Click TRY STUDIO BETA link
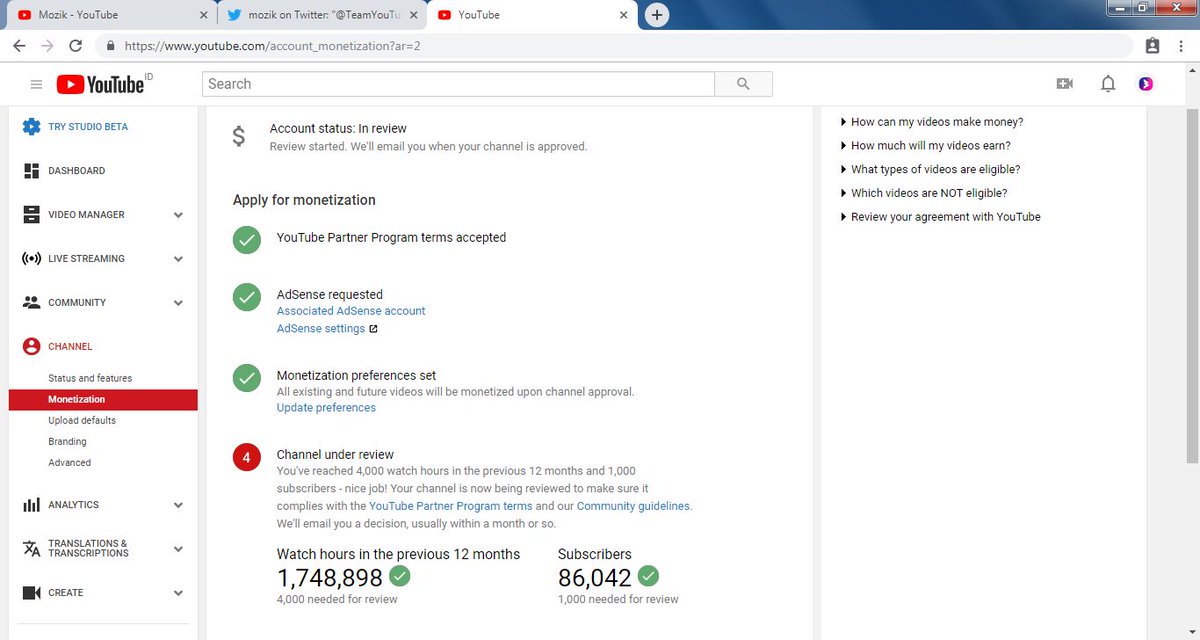Image resolution: width=1200 pixels, height=640 pixels. 88,127
